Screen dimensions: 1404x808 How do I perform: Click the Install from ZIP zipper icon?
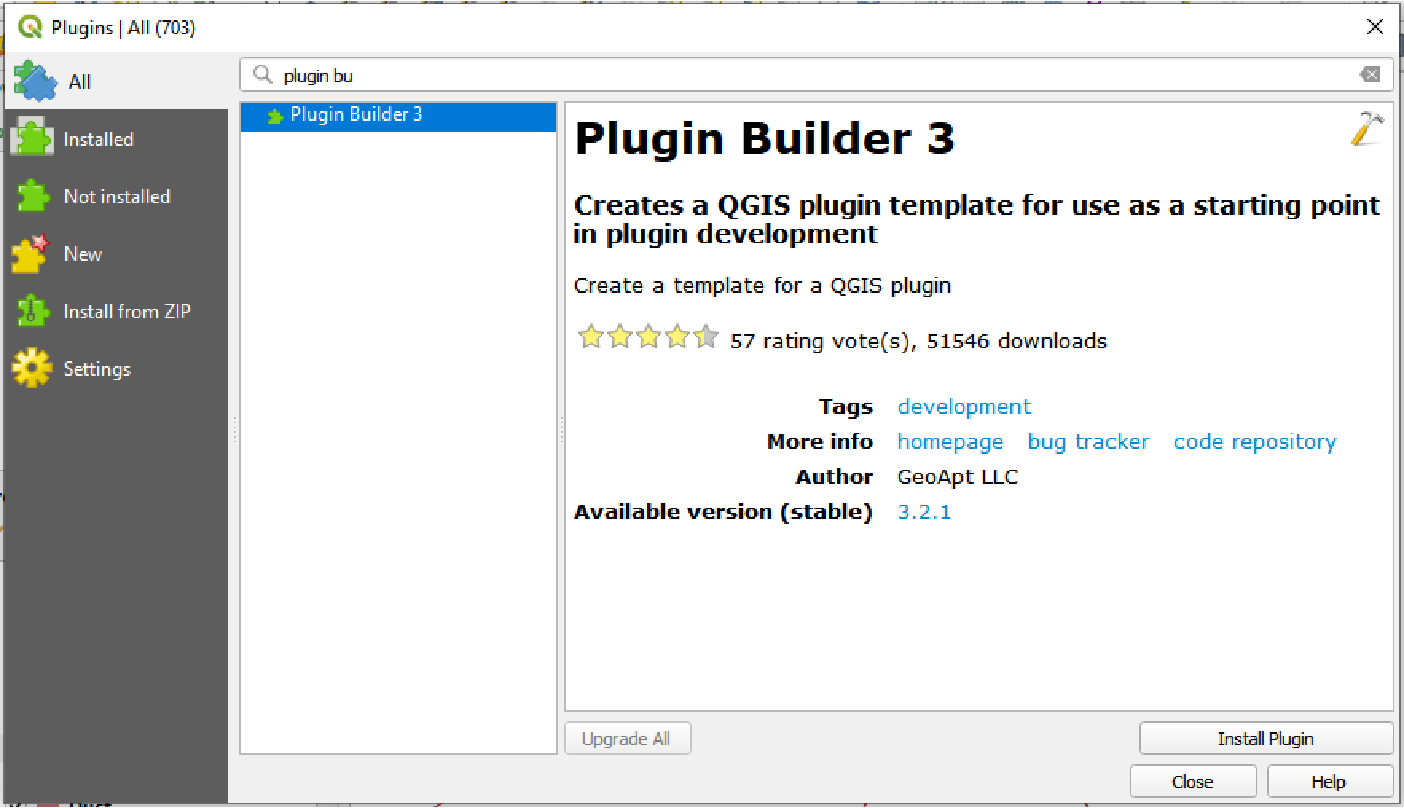coord(32,311)
